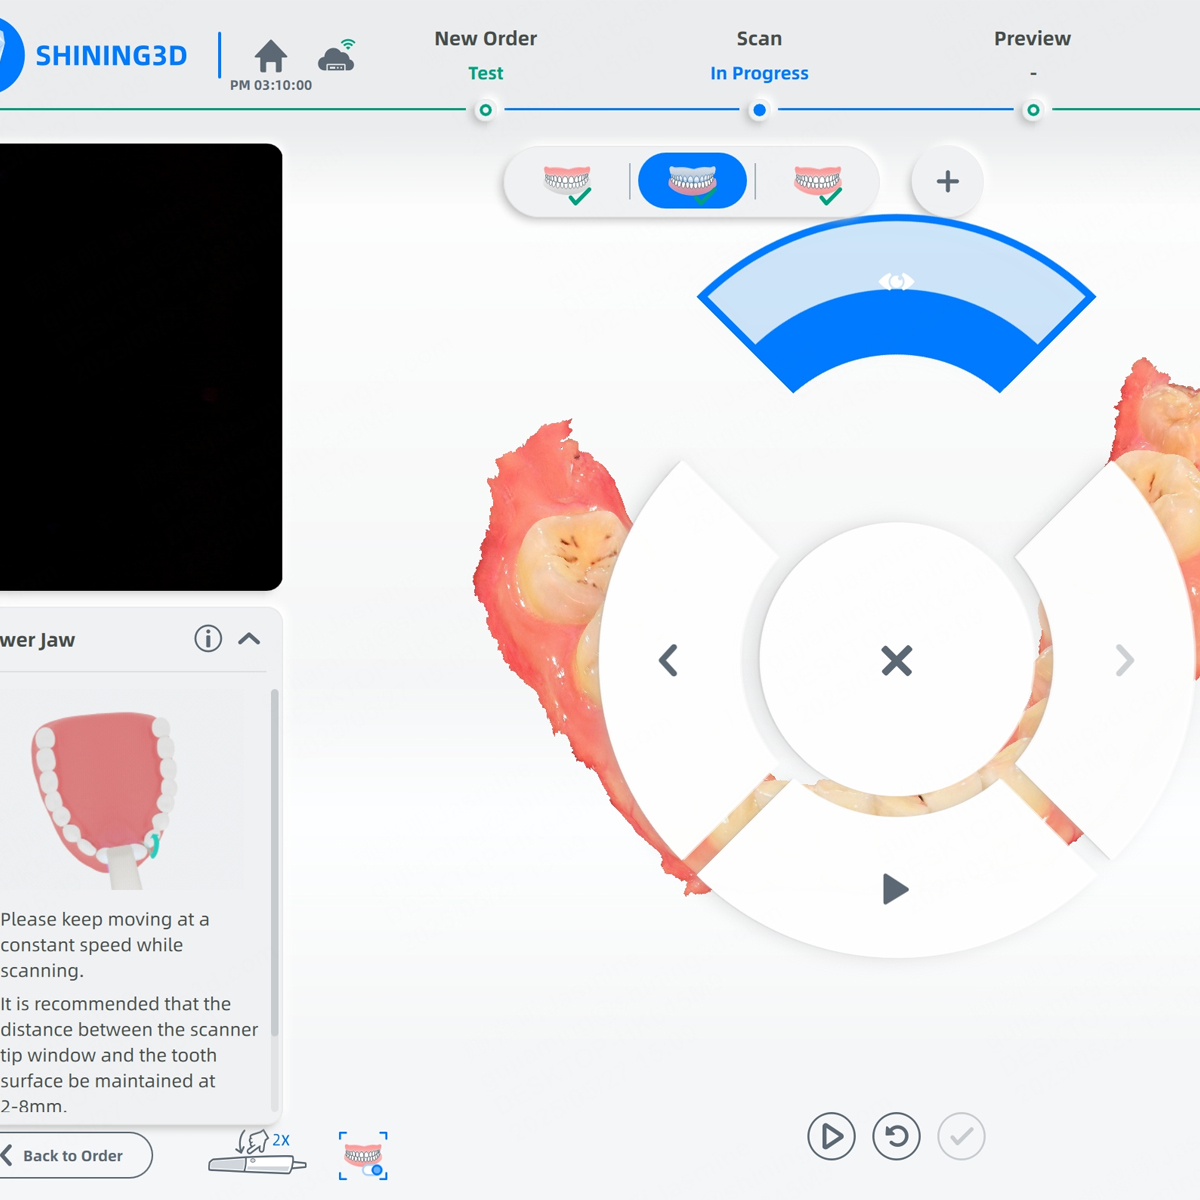Open the Lower Jaw info icon

point(208,639)
